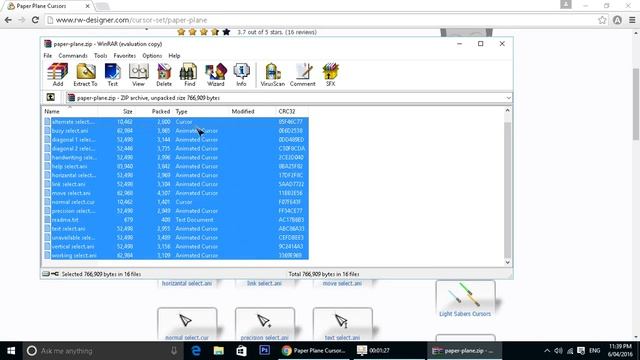
Task: Open the Windows Store taskbar icon
Action: pyautogui.click(x=241, y=351)
